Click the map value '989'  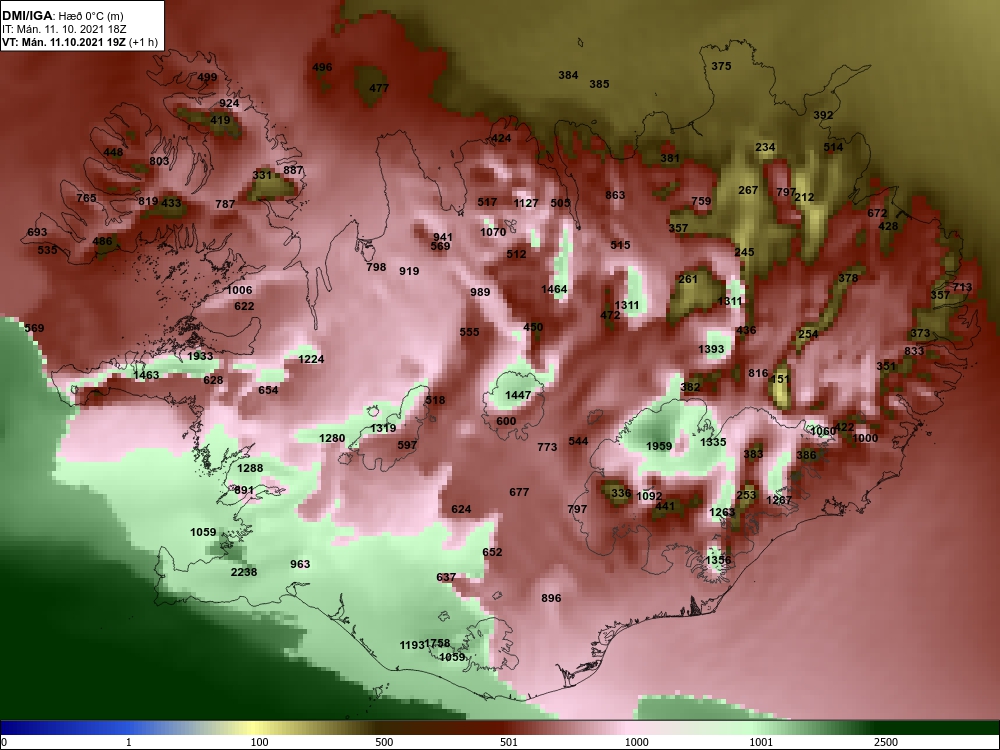(480, 292)
